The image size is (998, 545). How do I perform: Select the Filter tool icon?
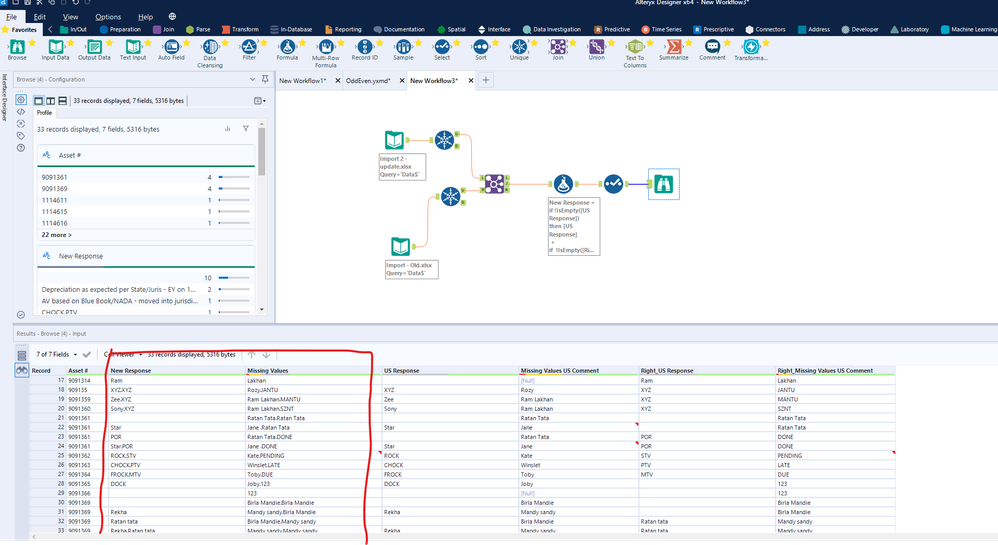click(x=249, y=46)
